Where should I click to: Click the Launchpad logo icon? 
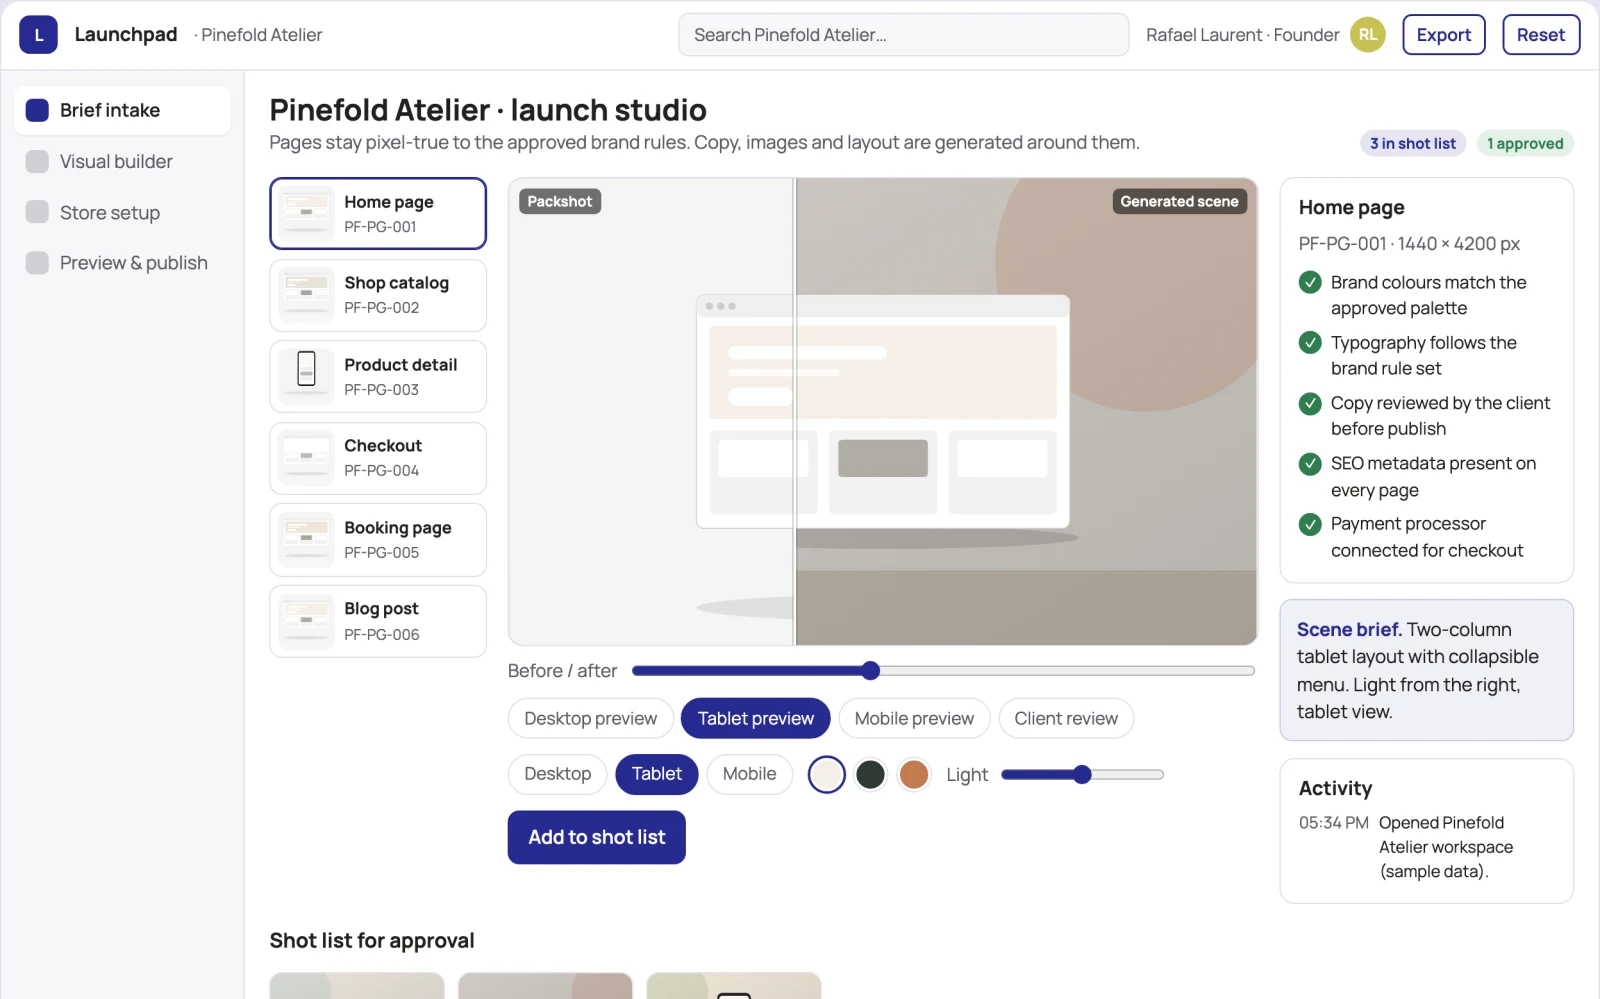point(38,35)
